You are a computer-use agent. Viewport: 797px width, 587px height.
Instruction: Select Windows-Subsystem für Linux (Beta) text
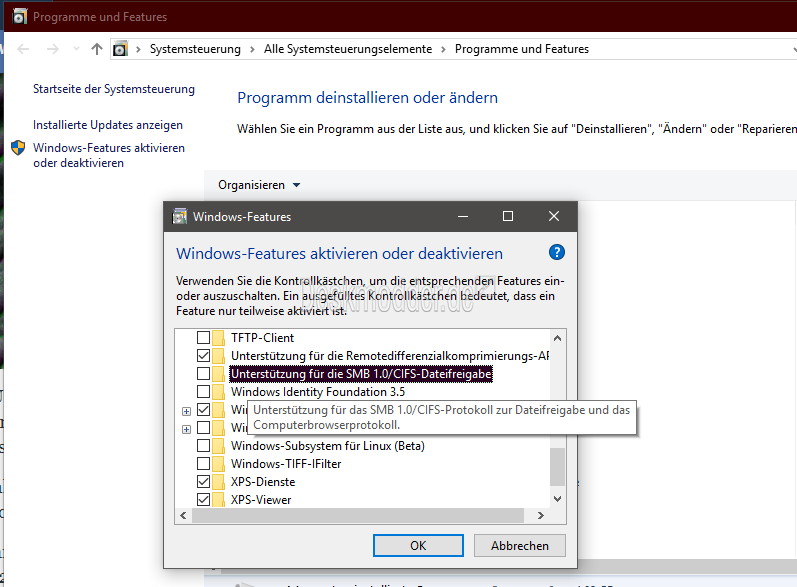pos(328,446)
